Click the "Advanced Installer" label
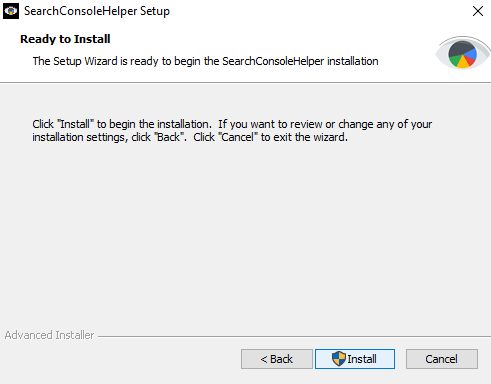 click(x=49, y=335)
